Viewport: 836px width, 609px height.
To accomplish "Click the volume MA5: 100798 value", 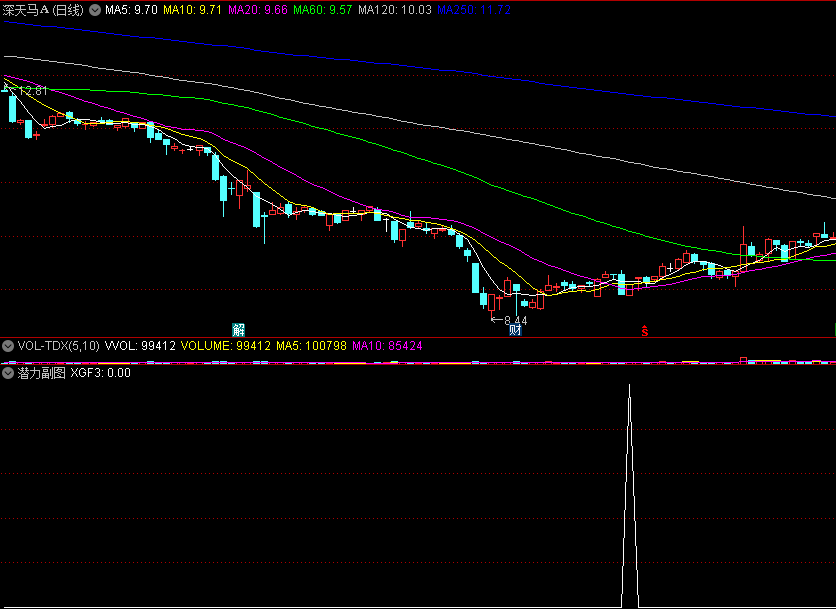I will click(x=311, y=346).
